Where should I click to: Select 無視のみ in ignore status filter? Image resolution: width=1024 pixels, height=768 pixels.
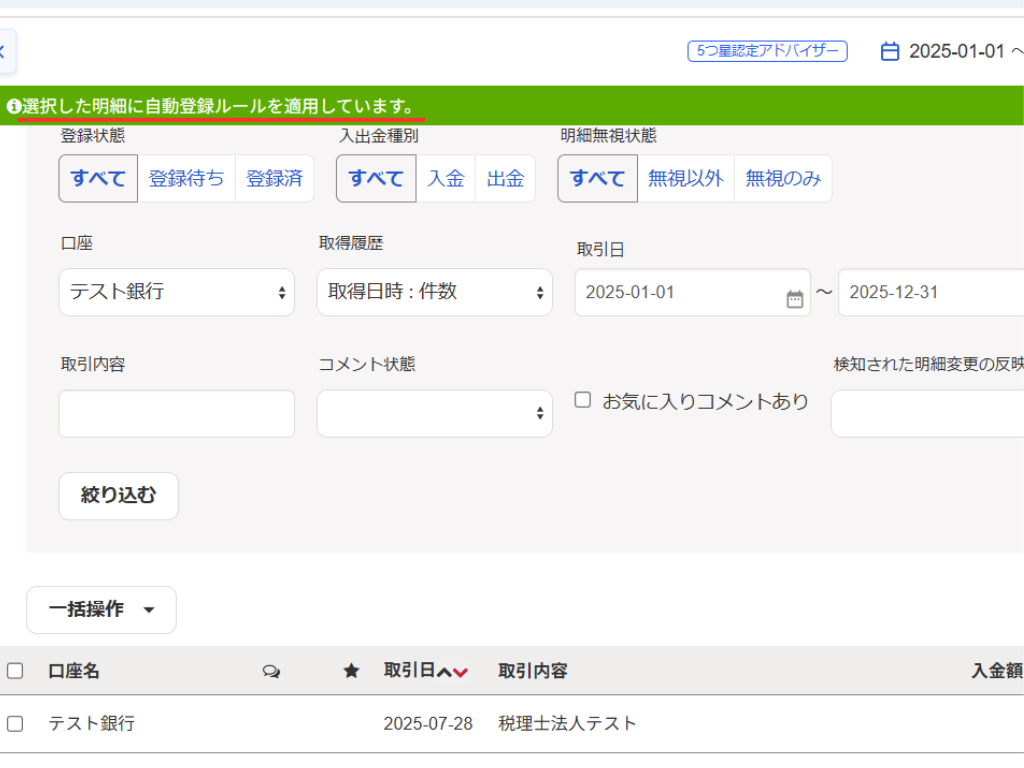coord(783,179)
